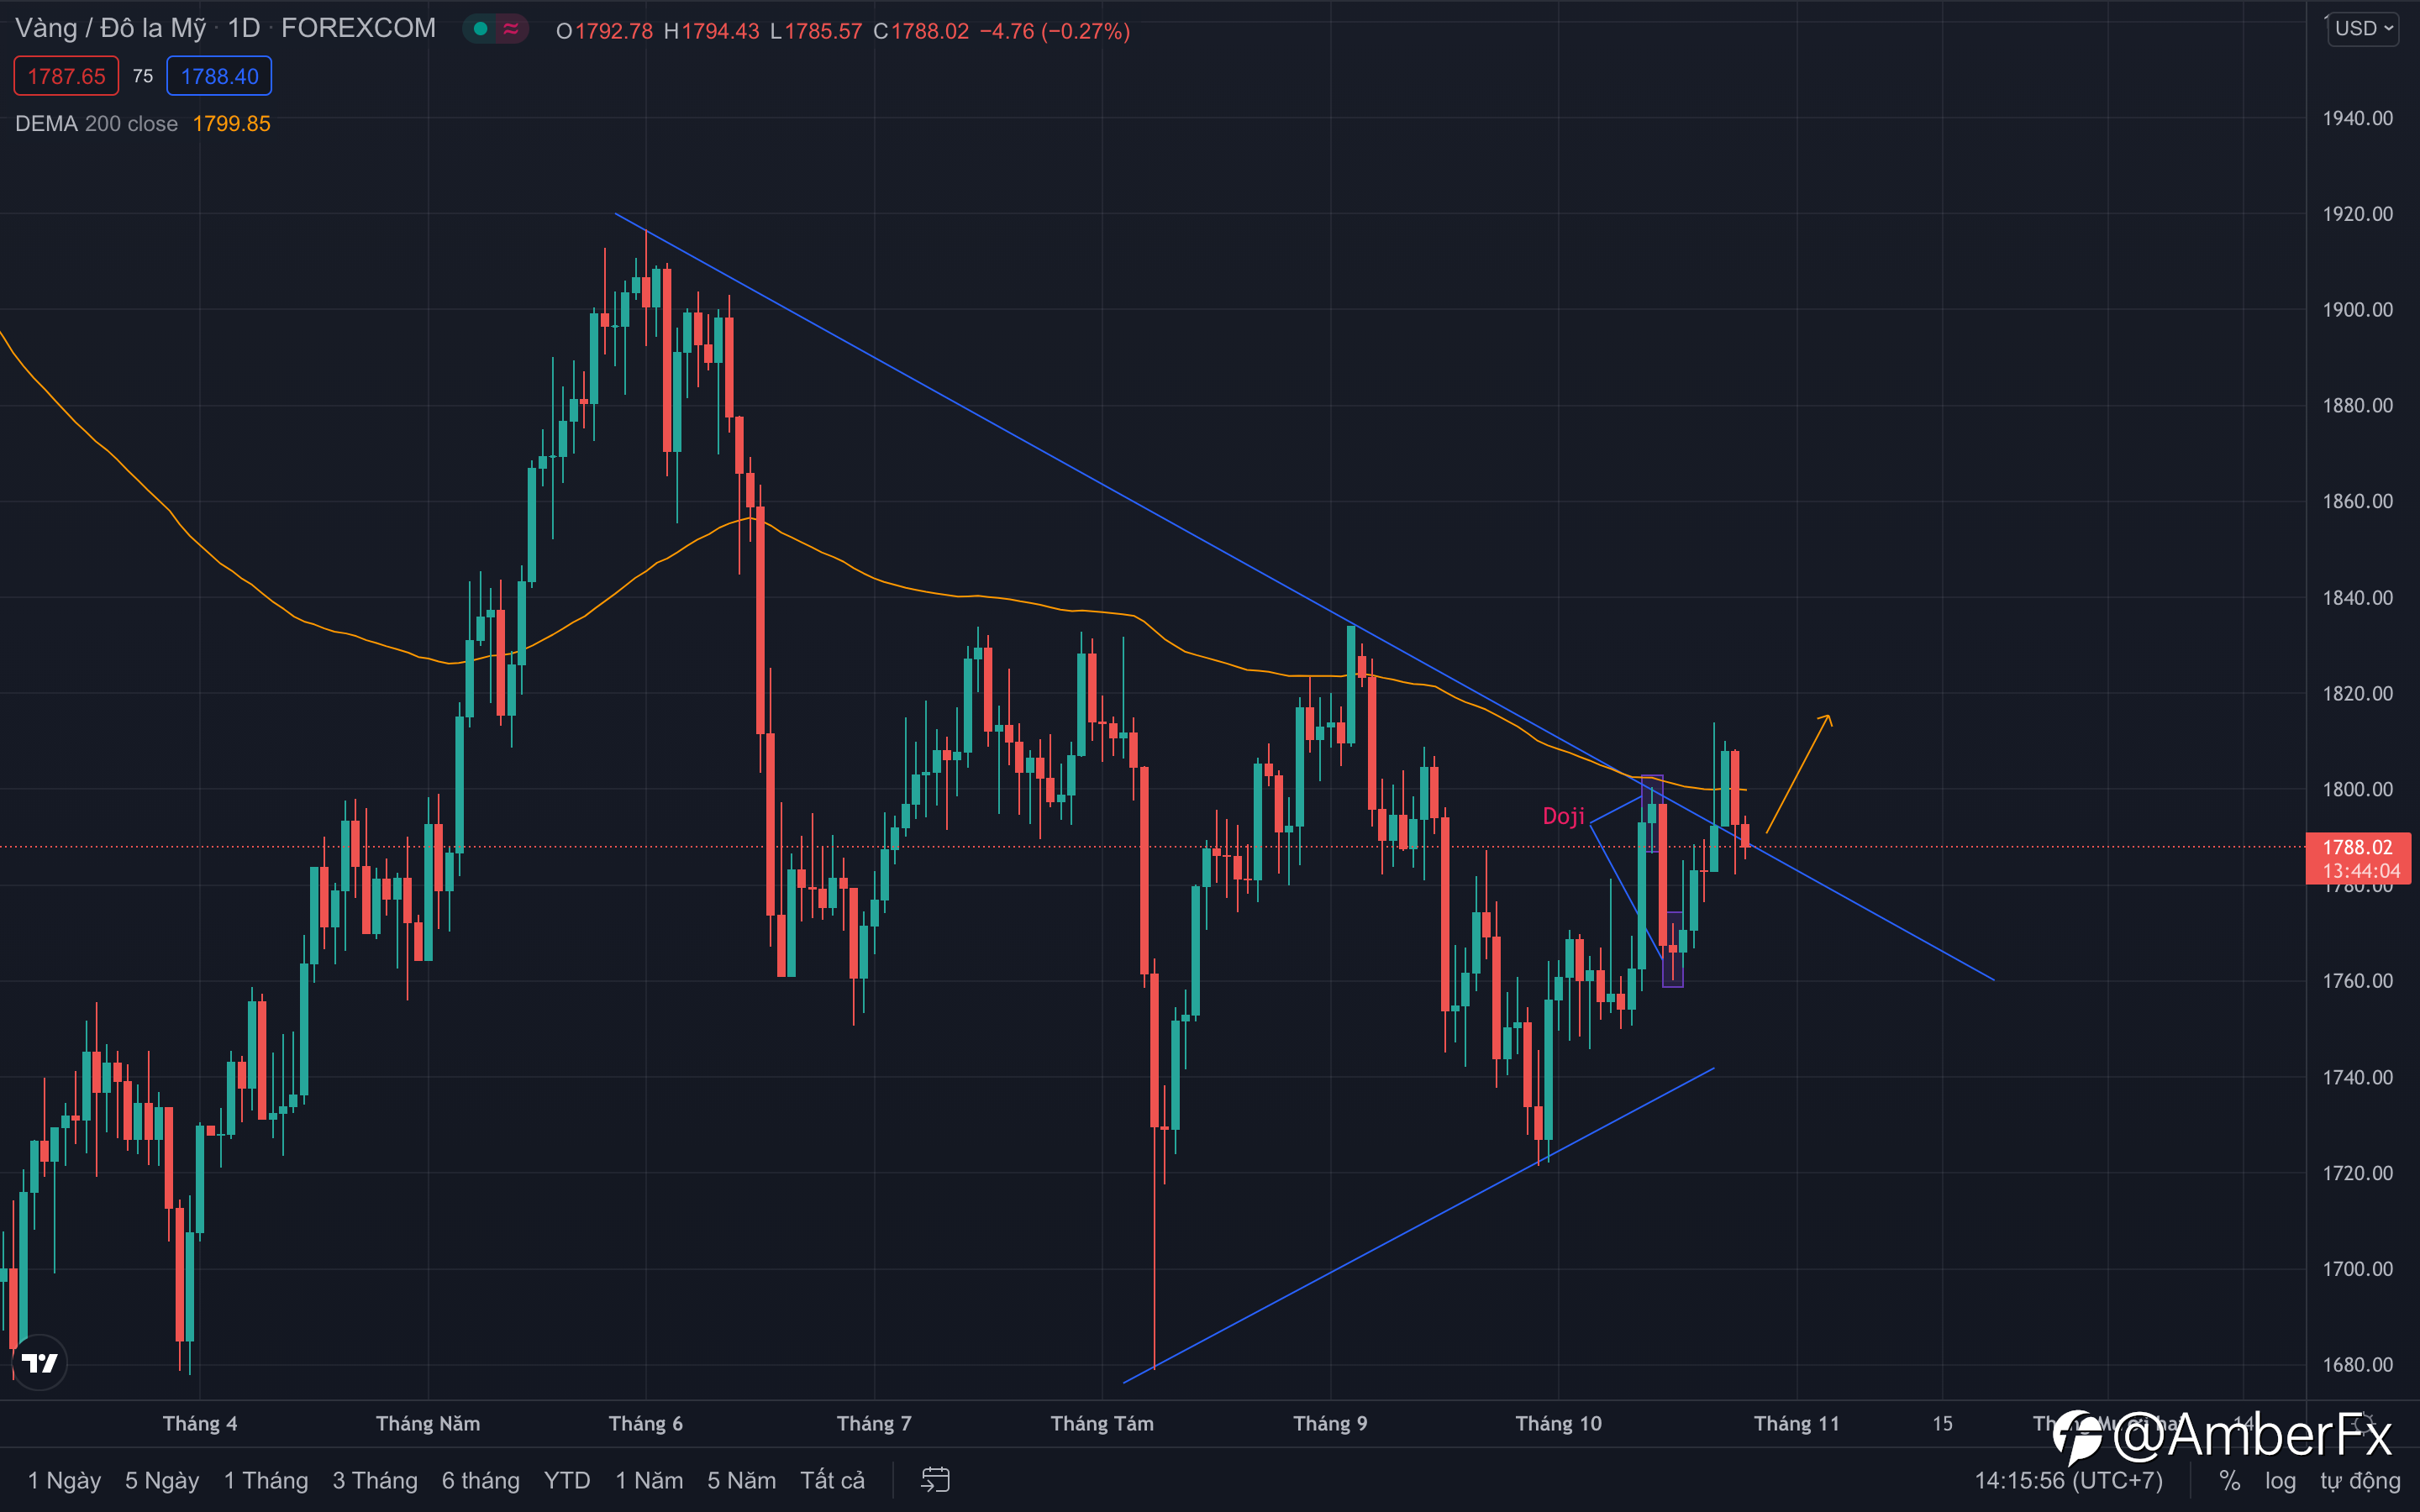
Task: Select the YTD time range
Action: coord(567,1480)
